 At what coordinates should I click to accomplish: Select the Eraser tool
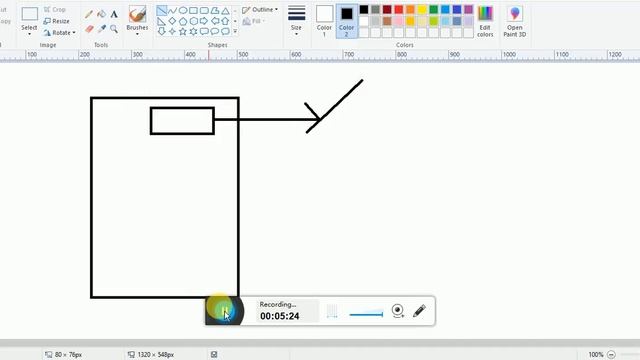pyautogui.click(x=89, y=29)
